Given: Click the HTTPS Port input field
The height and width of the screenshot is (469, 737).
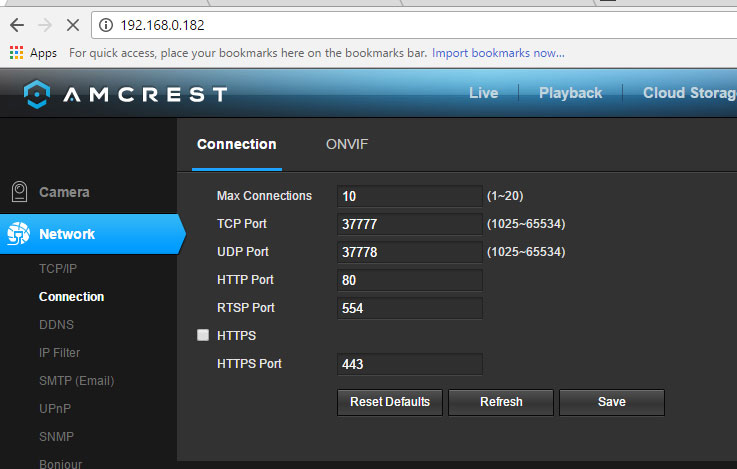Looking at the screenshot, I should pyautogui.click(x=409, y=364).
